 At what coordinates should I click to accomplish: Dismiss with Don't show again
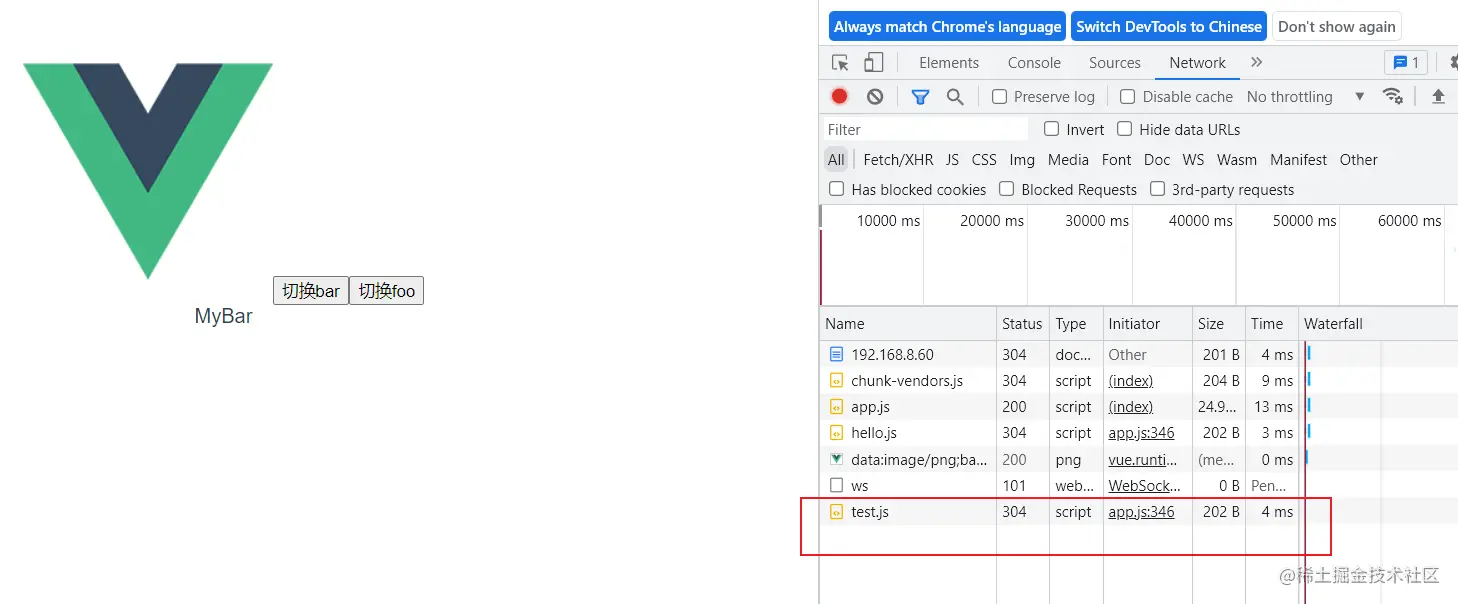pos(1337,27)
